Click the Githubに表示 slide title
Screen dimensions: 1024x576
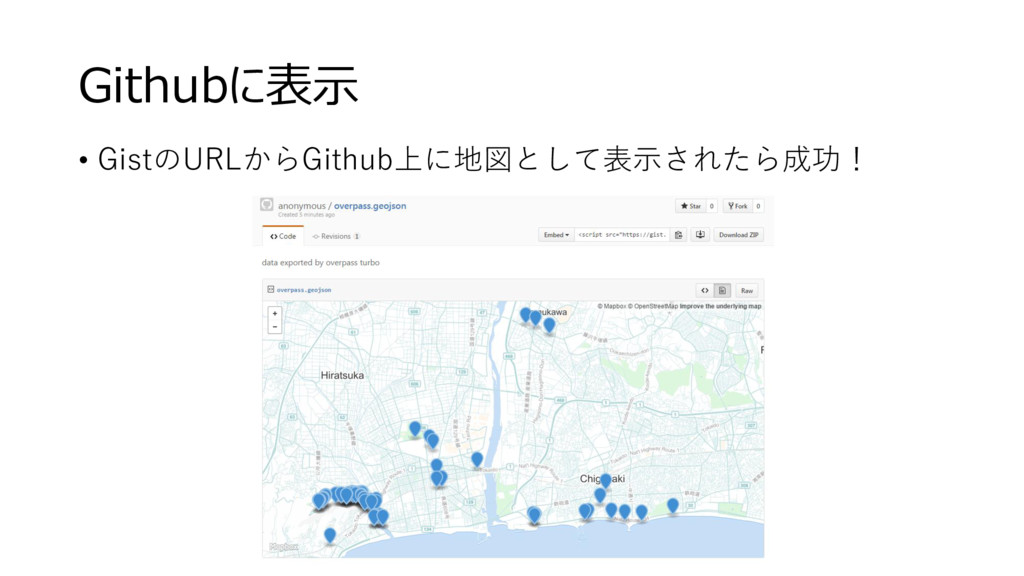tap(219, 85)
